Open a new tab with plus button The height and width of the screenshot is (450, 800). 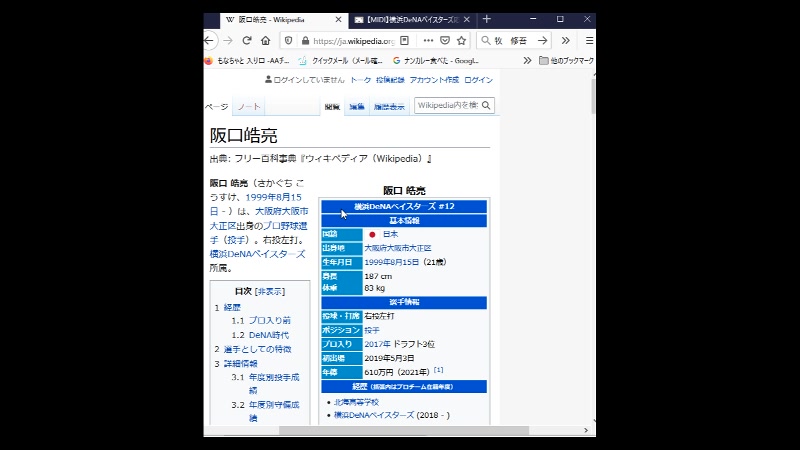486,19
